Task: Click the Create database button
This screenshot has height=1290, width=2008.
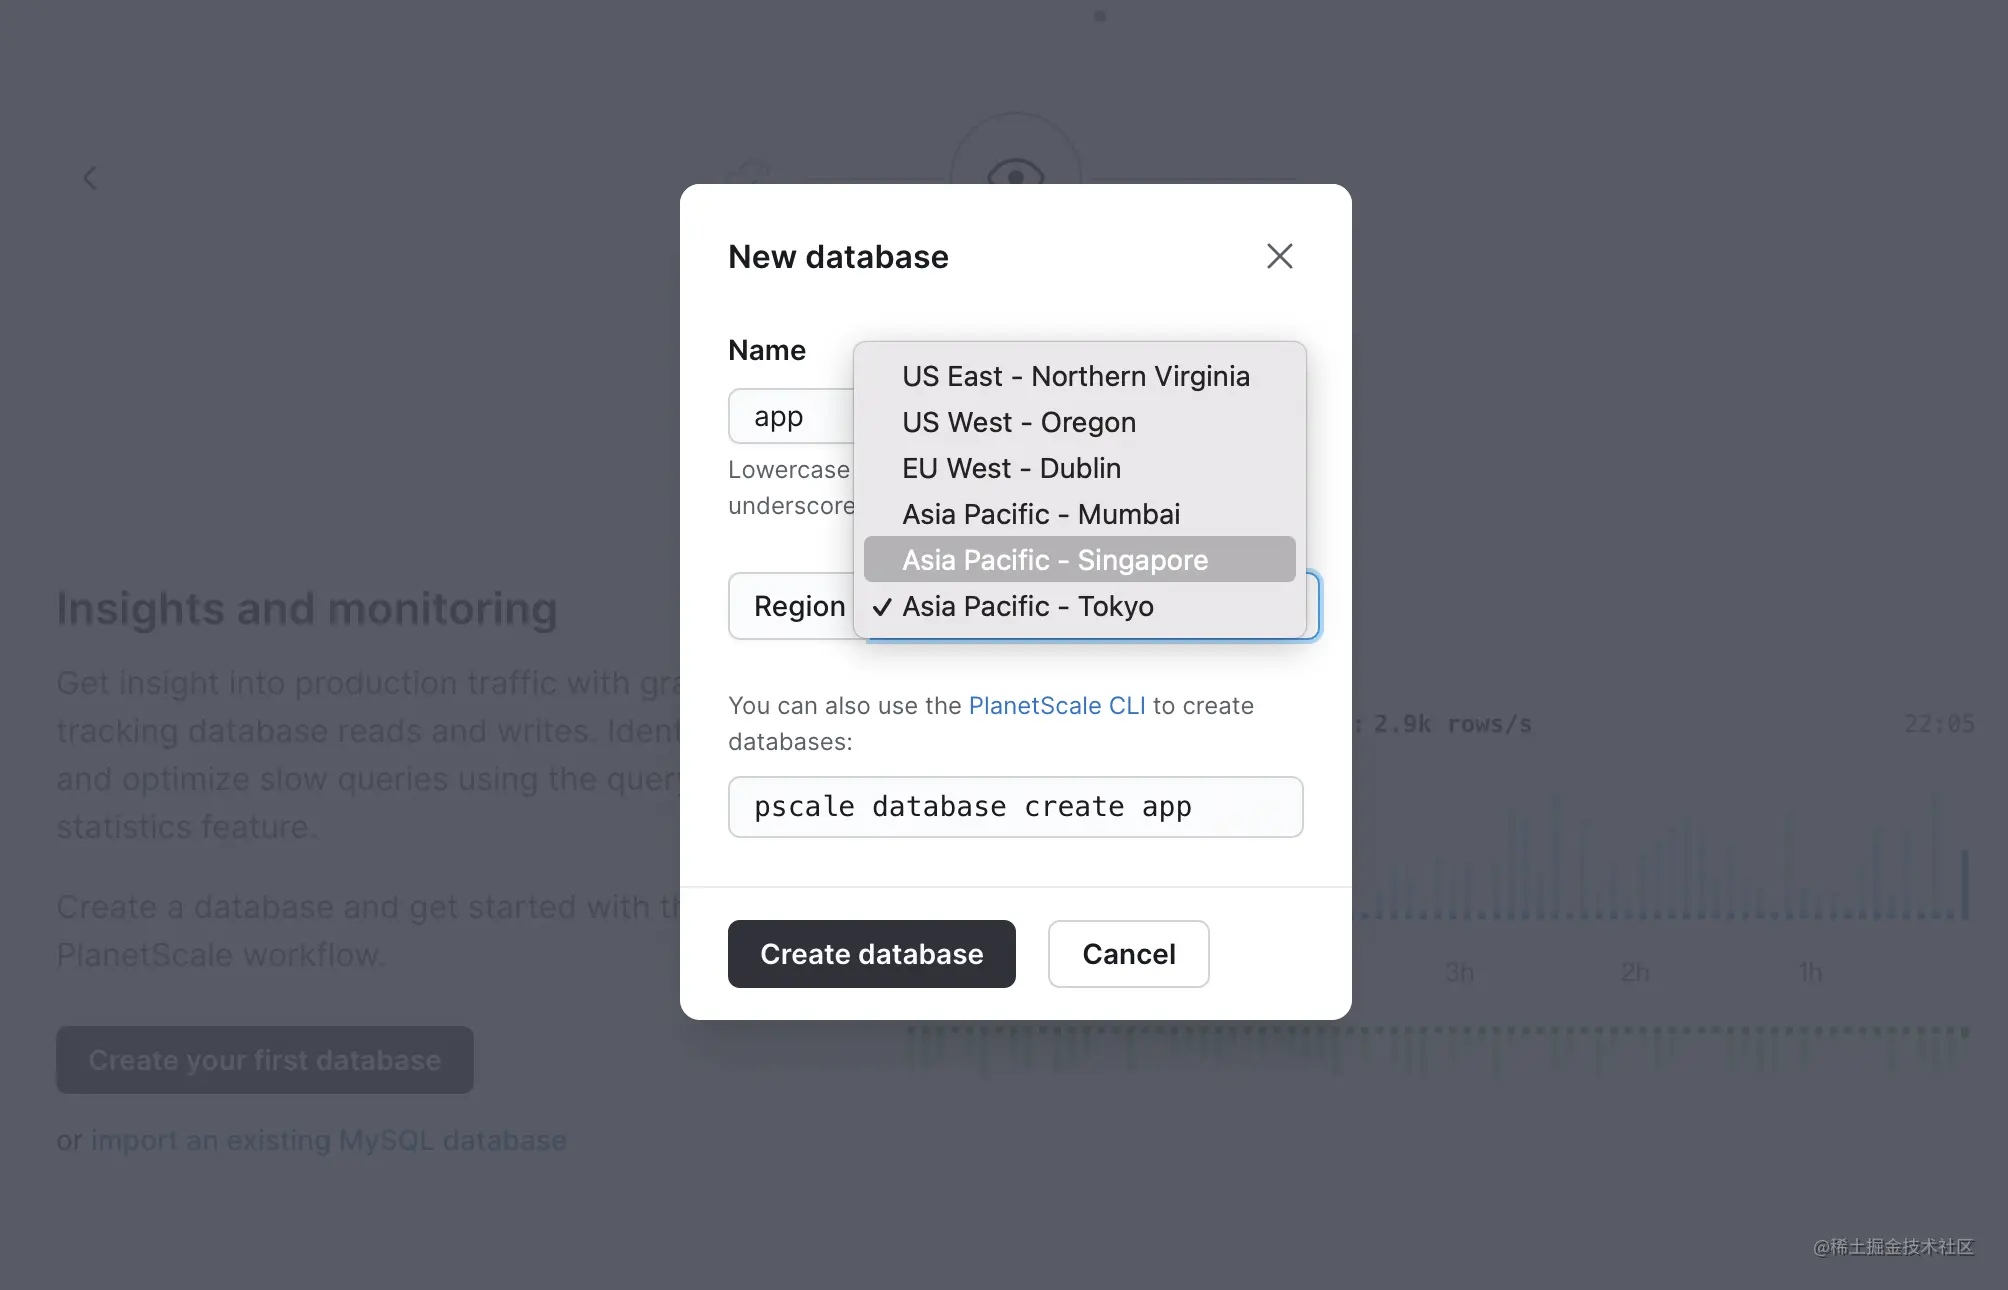Action: [871, 954]
